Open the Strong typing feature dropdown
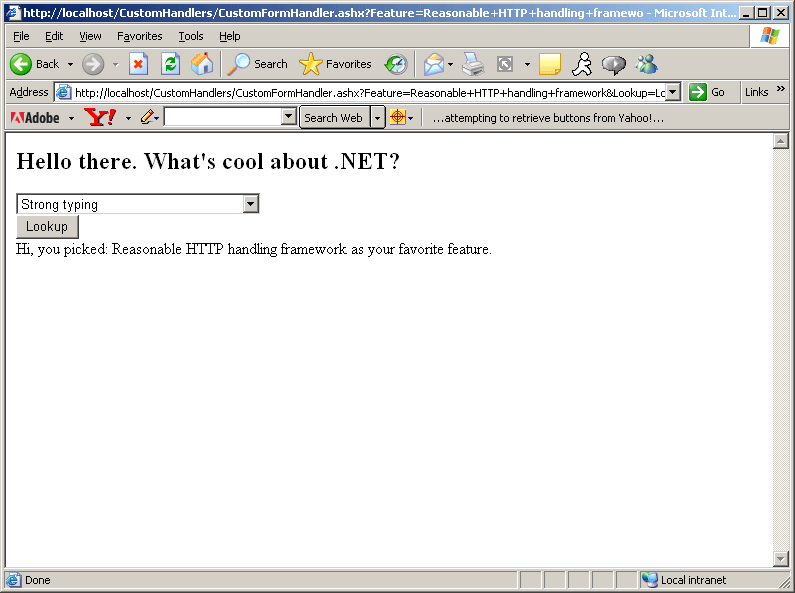 tap(138, 204)
